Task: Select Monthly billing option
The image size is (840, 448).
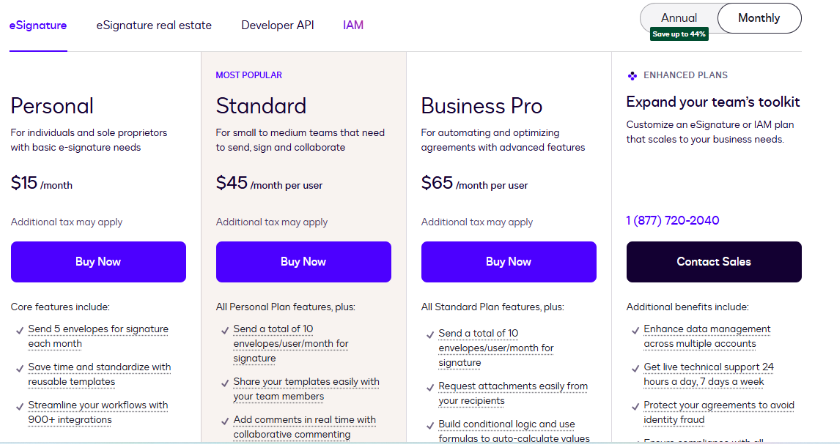Action: pos(759,18)
